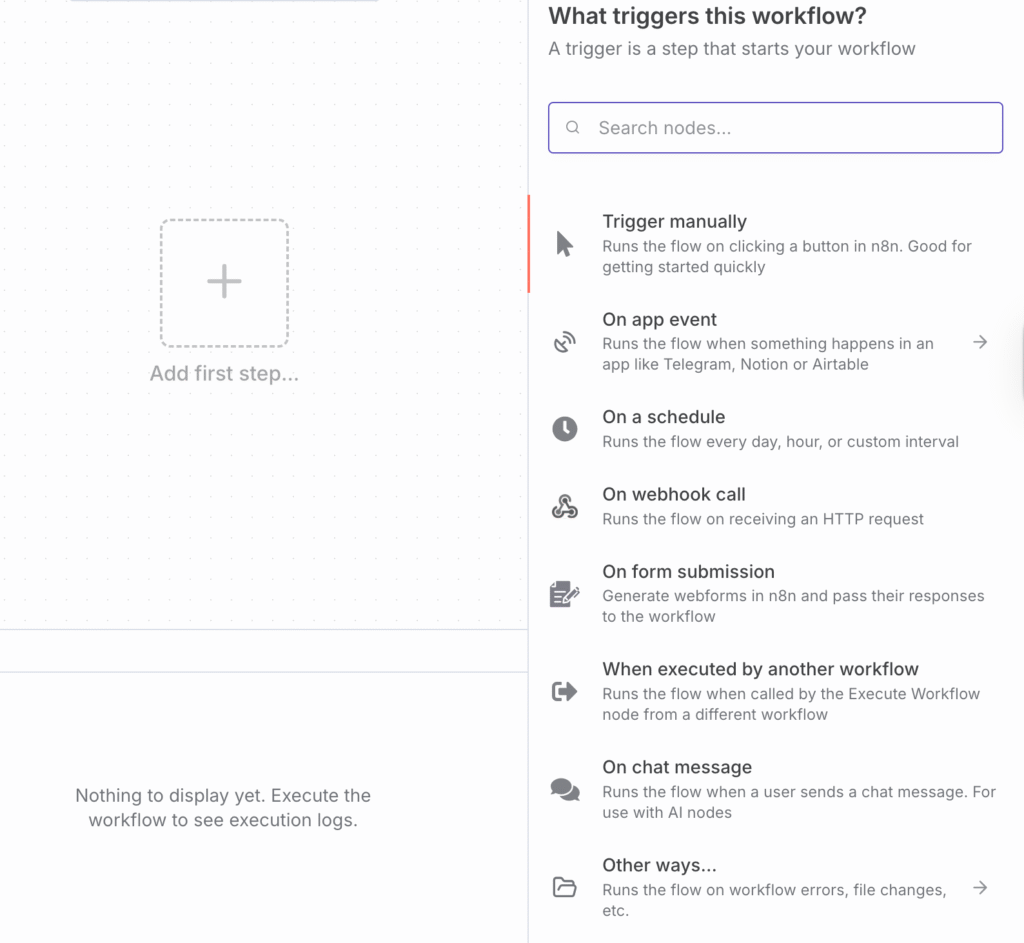
Task: Click the folder icon for Other ways
Action: pos(565,887)
